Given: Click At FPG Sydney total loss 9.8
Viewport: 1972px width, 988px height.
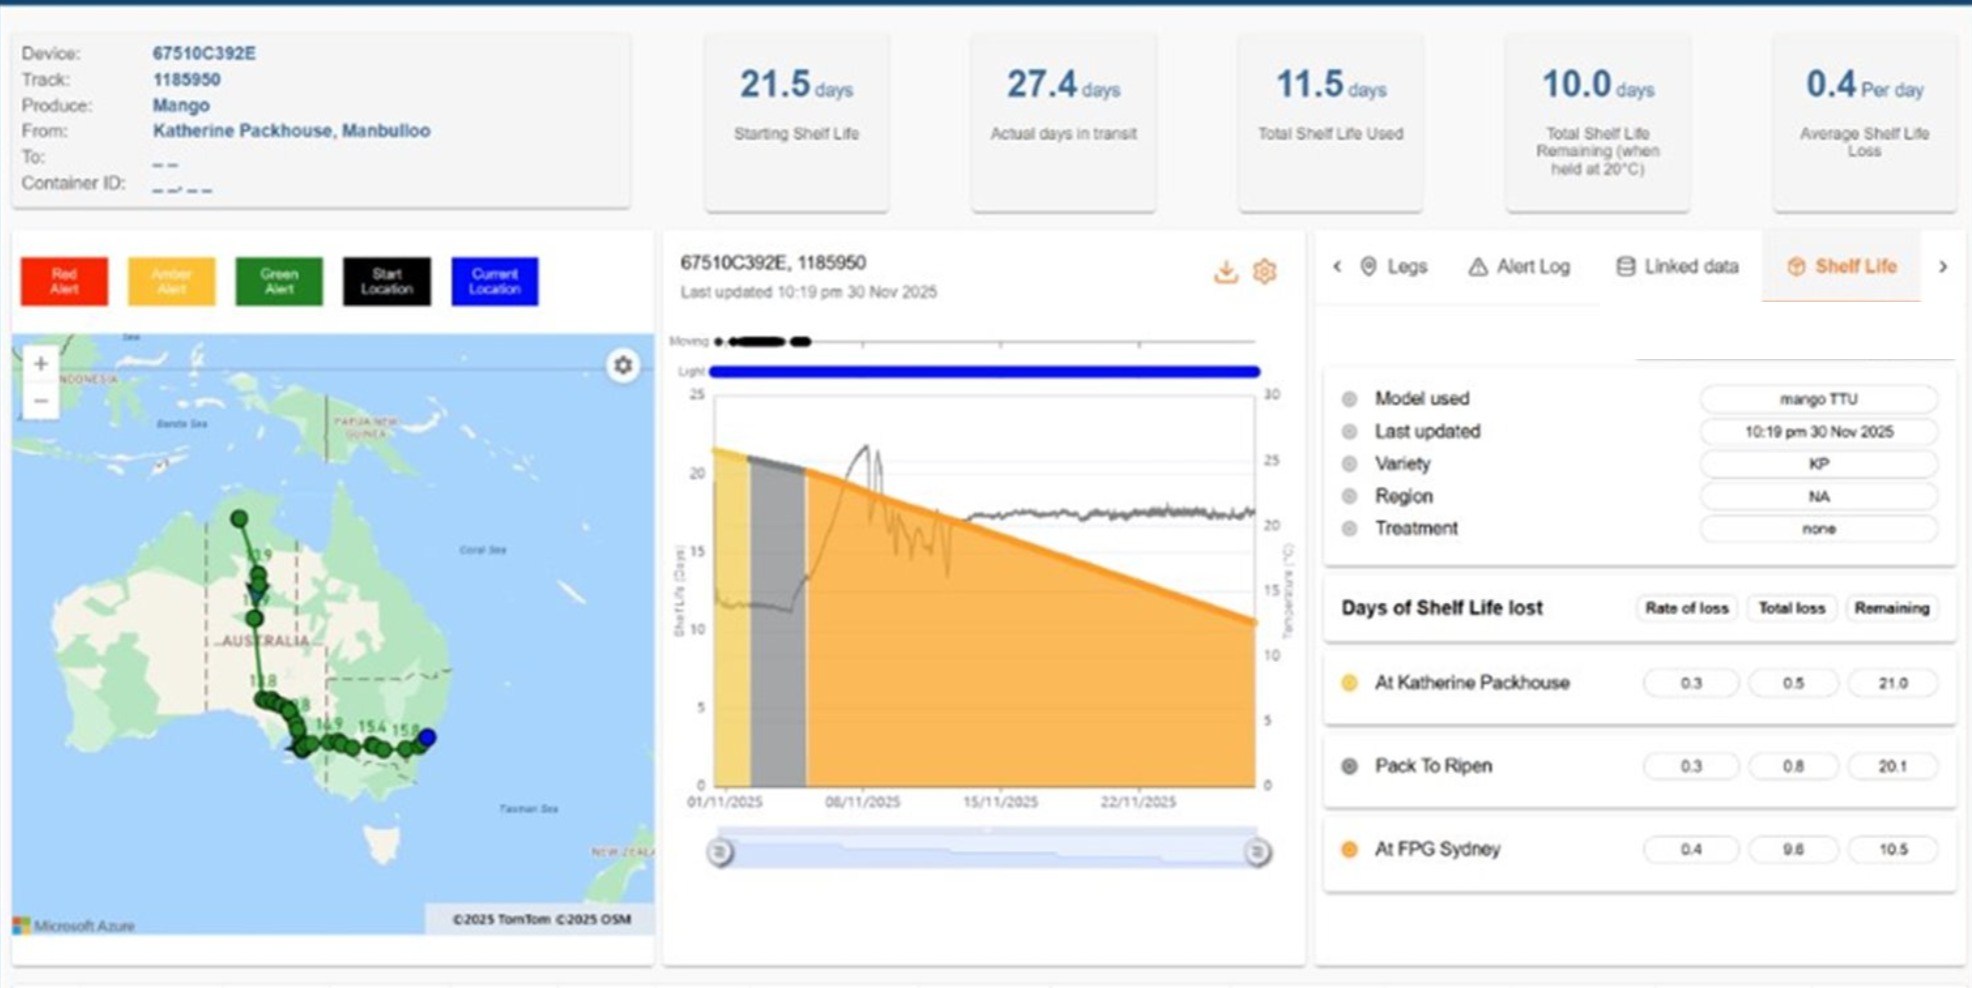Looking at the screenshot, I should [x=1792, y=849].
